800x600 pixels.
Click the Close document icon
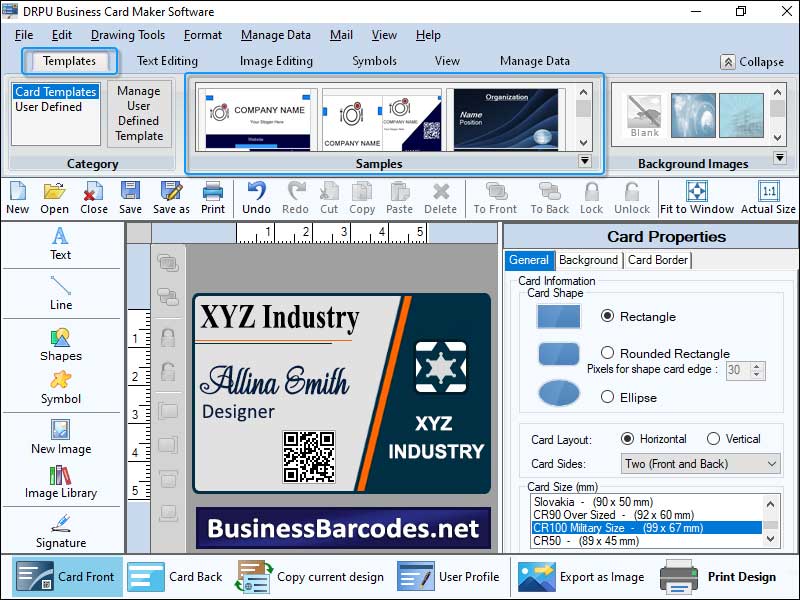click(93, 197)
